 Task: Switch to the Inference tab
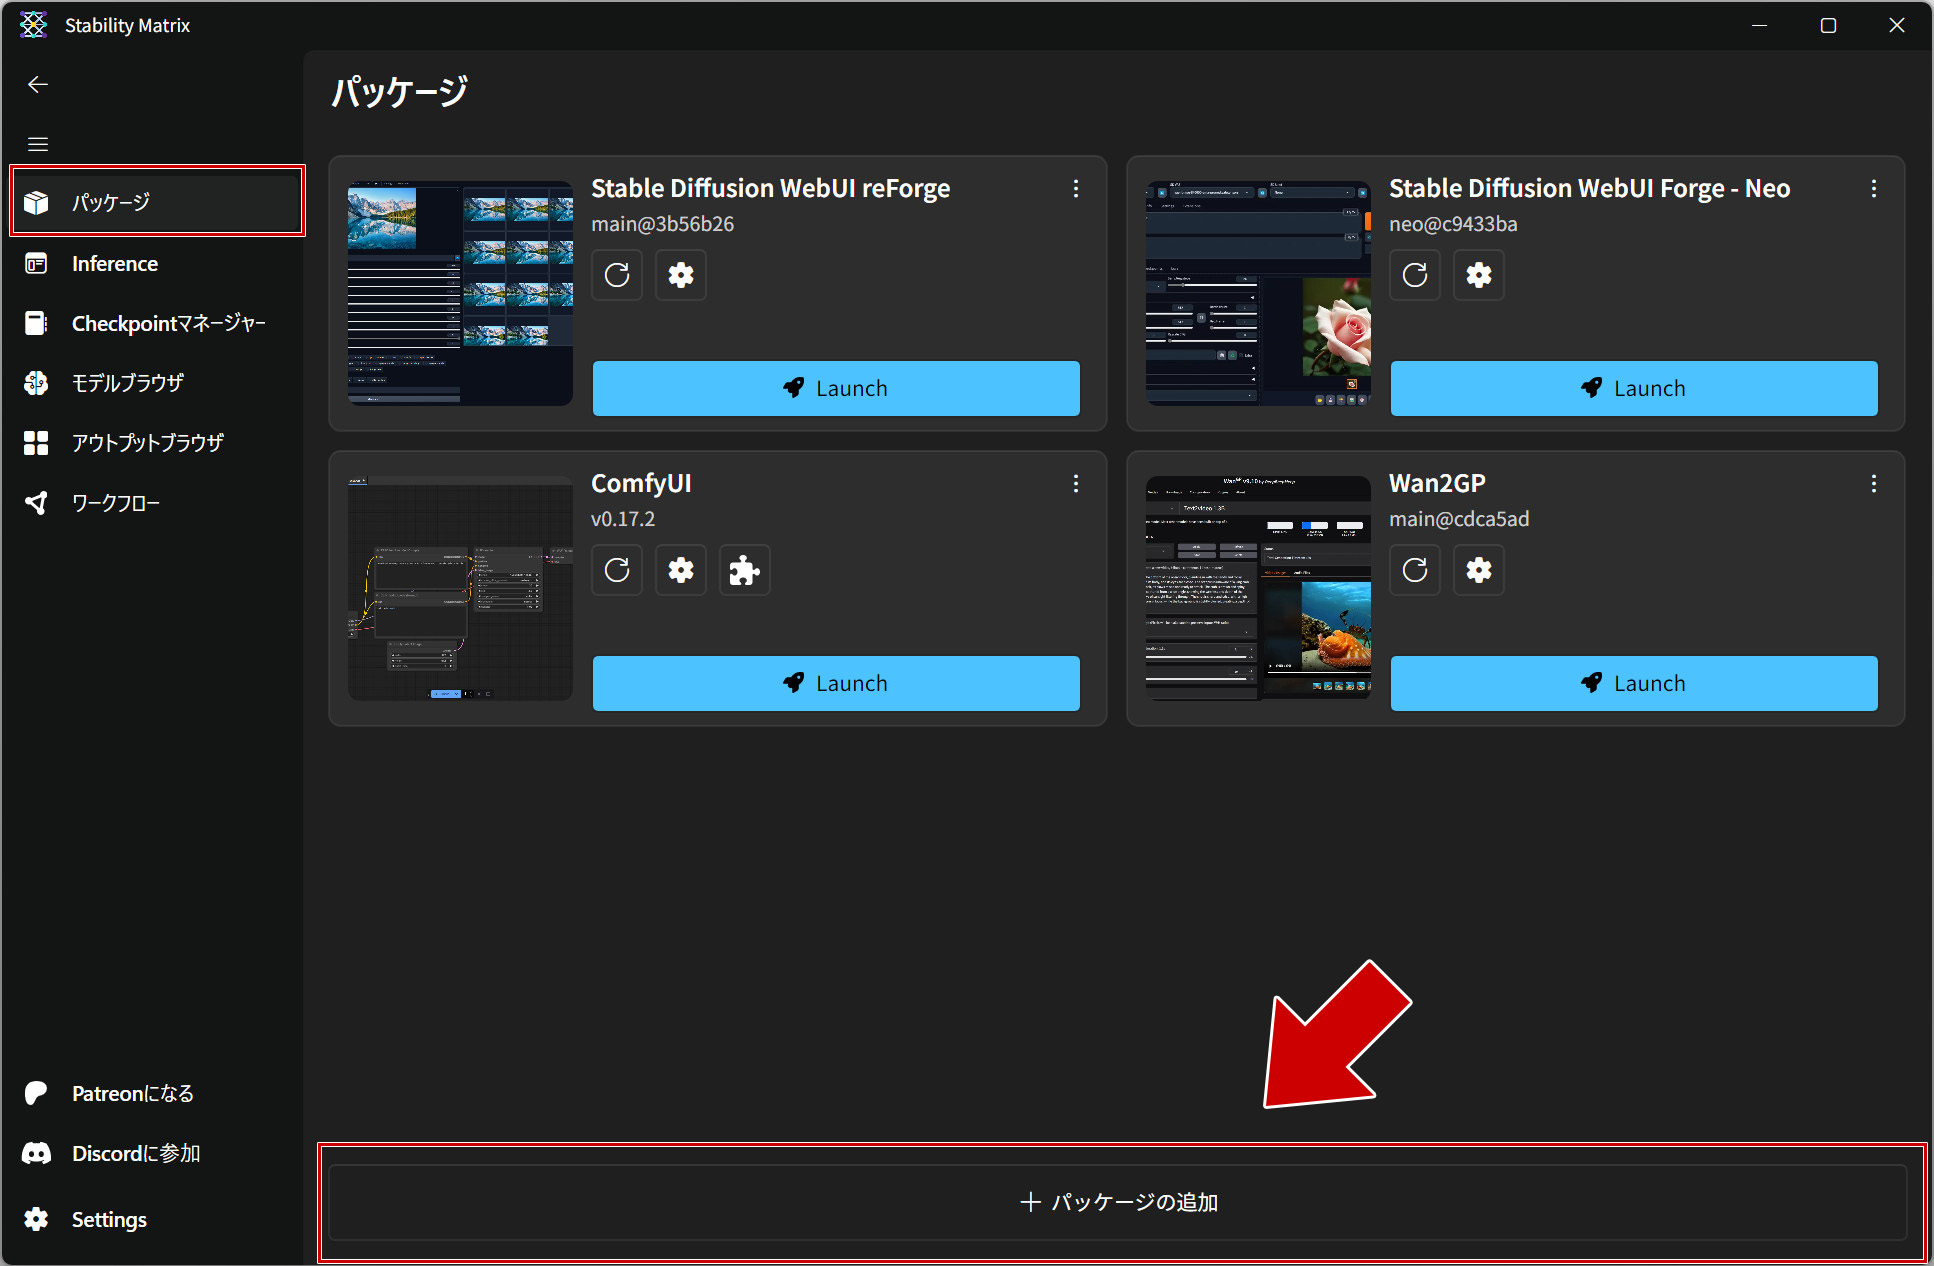click(x=115, y=264)
